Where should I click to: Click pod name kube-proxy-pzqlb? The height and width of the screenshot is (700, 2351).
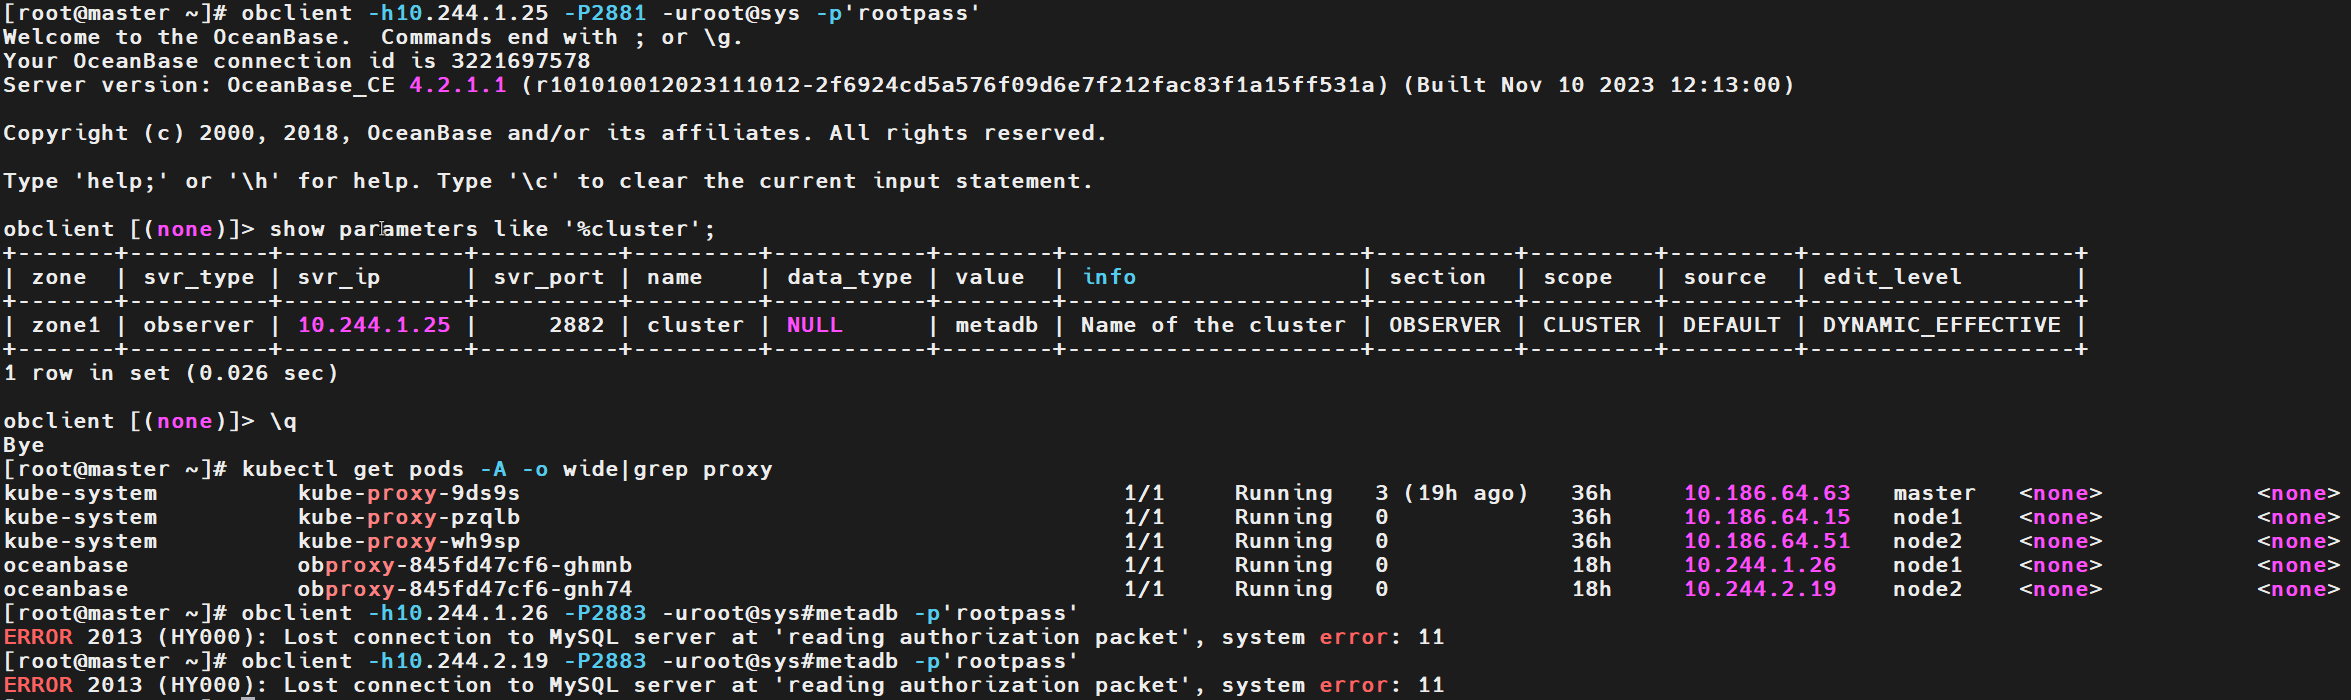pyautogui.click(x=409, y=517)
